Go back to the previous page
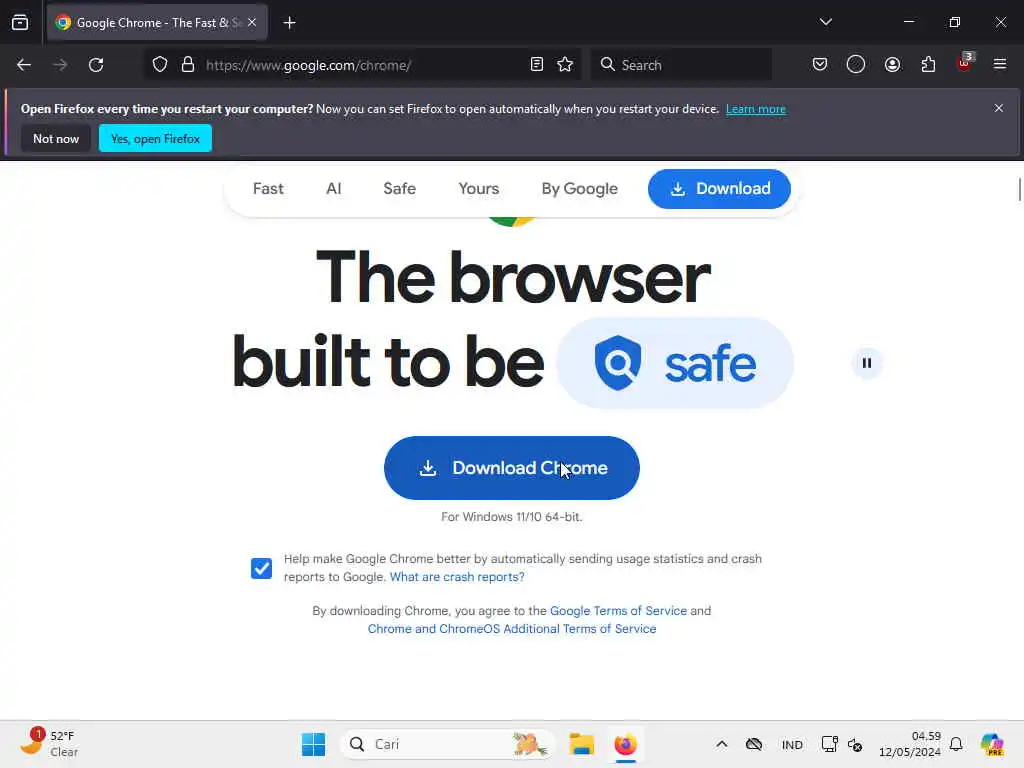 click(x=24, y=65)
